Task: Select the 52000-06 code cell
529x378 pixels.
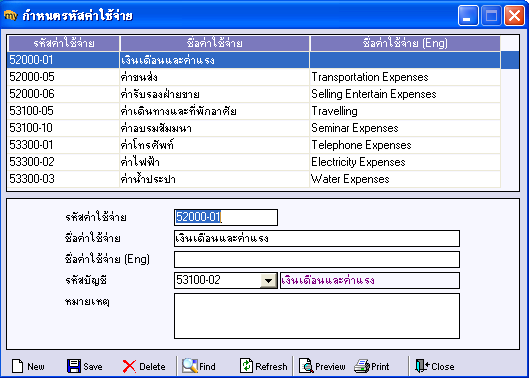Action: pos(63,94)
